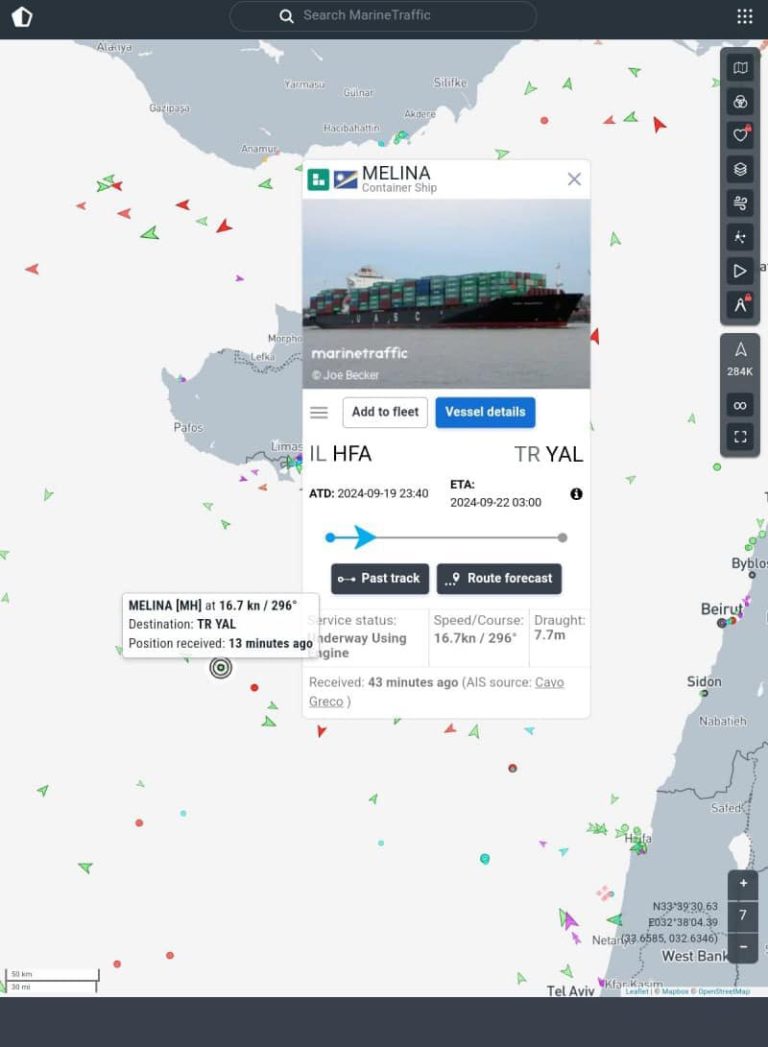Select the MELINA target marker on map
Image resolution: width=768 pixels, height=1047 pixels.
[x=220, y=667]
